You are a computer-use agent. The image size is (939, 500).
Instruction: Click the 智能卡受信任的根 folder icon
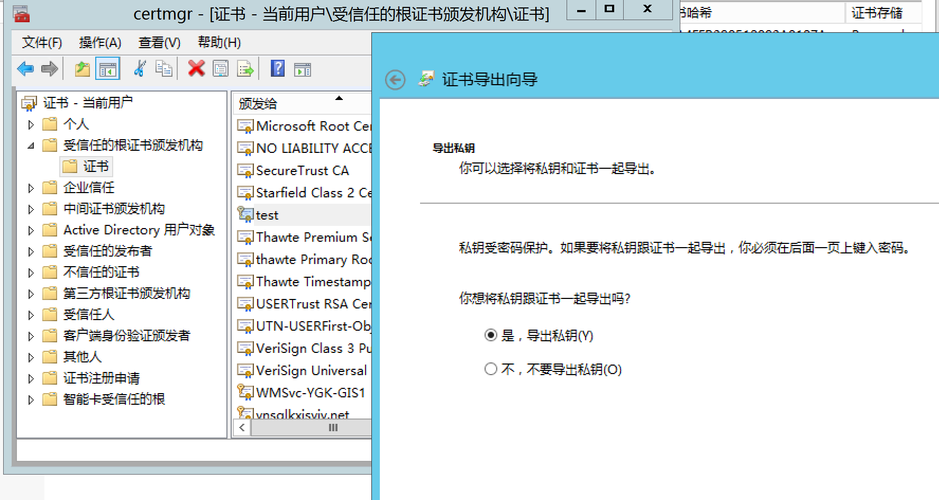[50, 399]
